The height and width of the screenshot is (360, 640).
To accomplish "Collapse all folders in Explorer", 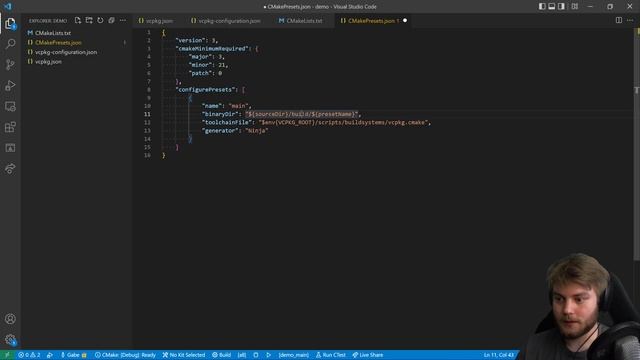I will click(x=111, y=20).
